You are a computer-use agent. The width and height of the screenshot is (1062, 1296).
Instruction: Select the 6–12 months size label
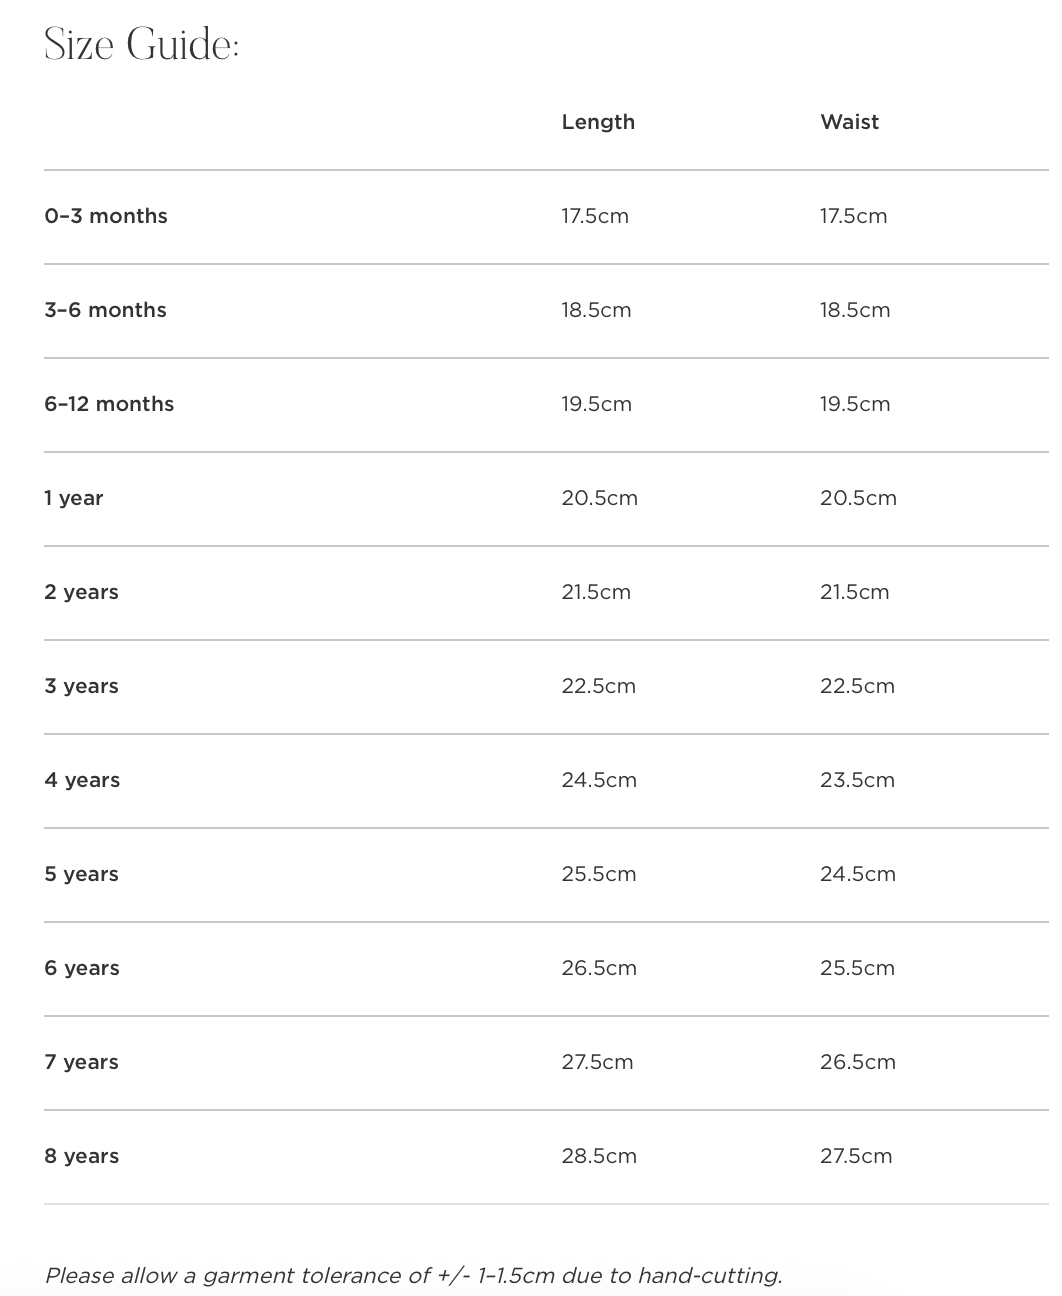pyautogui.click(x=109, y=404)
